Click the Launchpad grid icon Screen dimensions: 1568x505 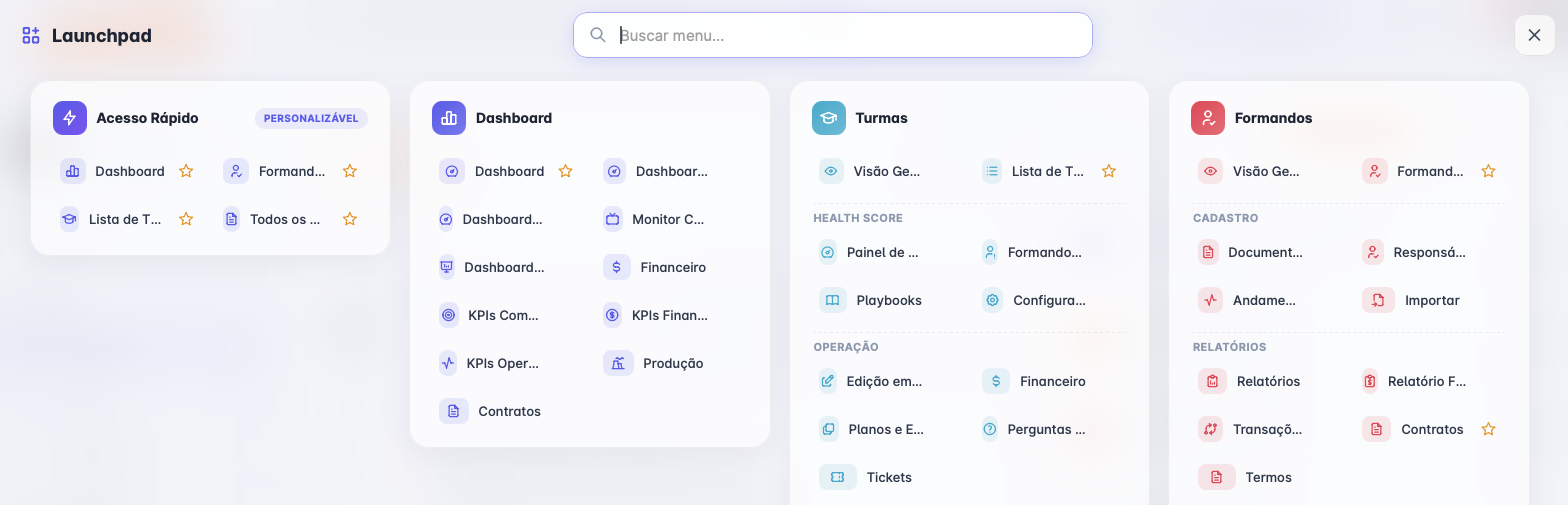(31, 36)
